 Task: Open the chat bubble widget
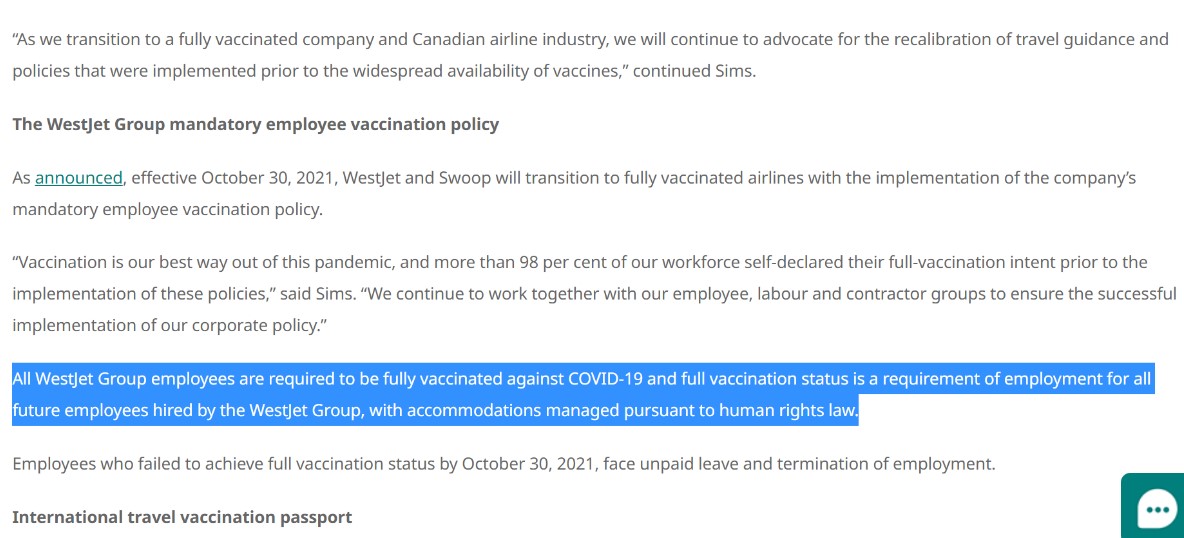1155,507
